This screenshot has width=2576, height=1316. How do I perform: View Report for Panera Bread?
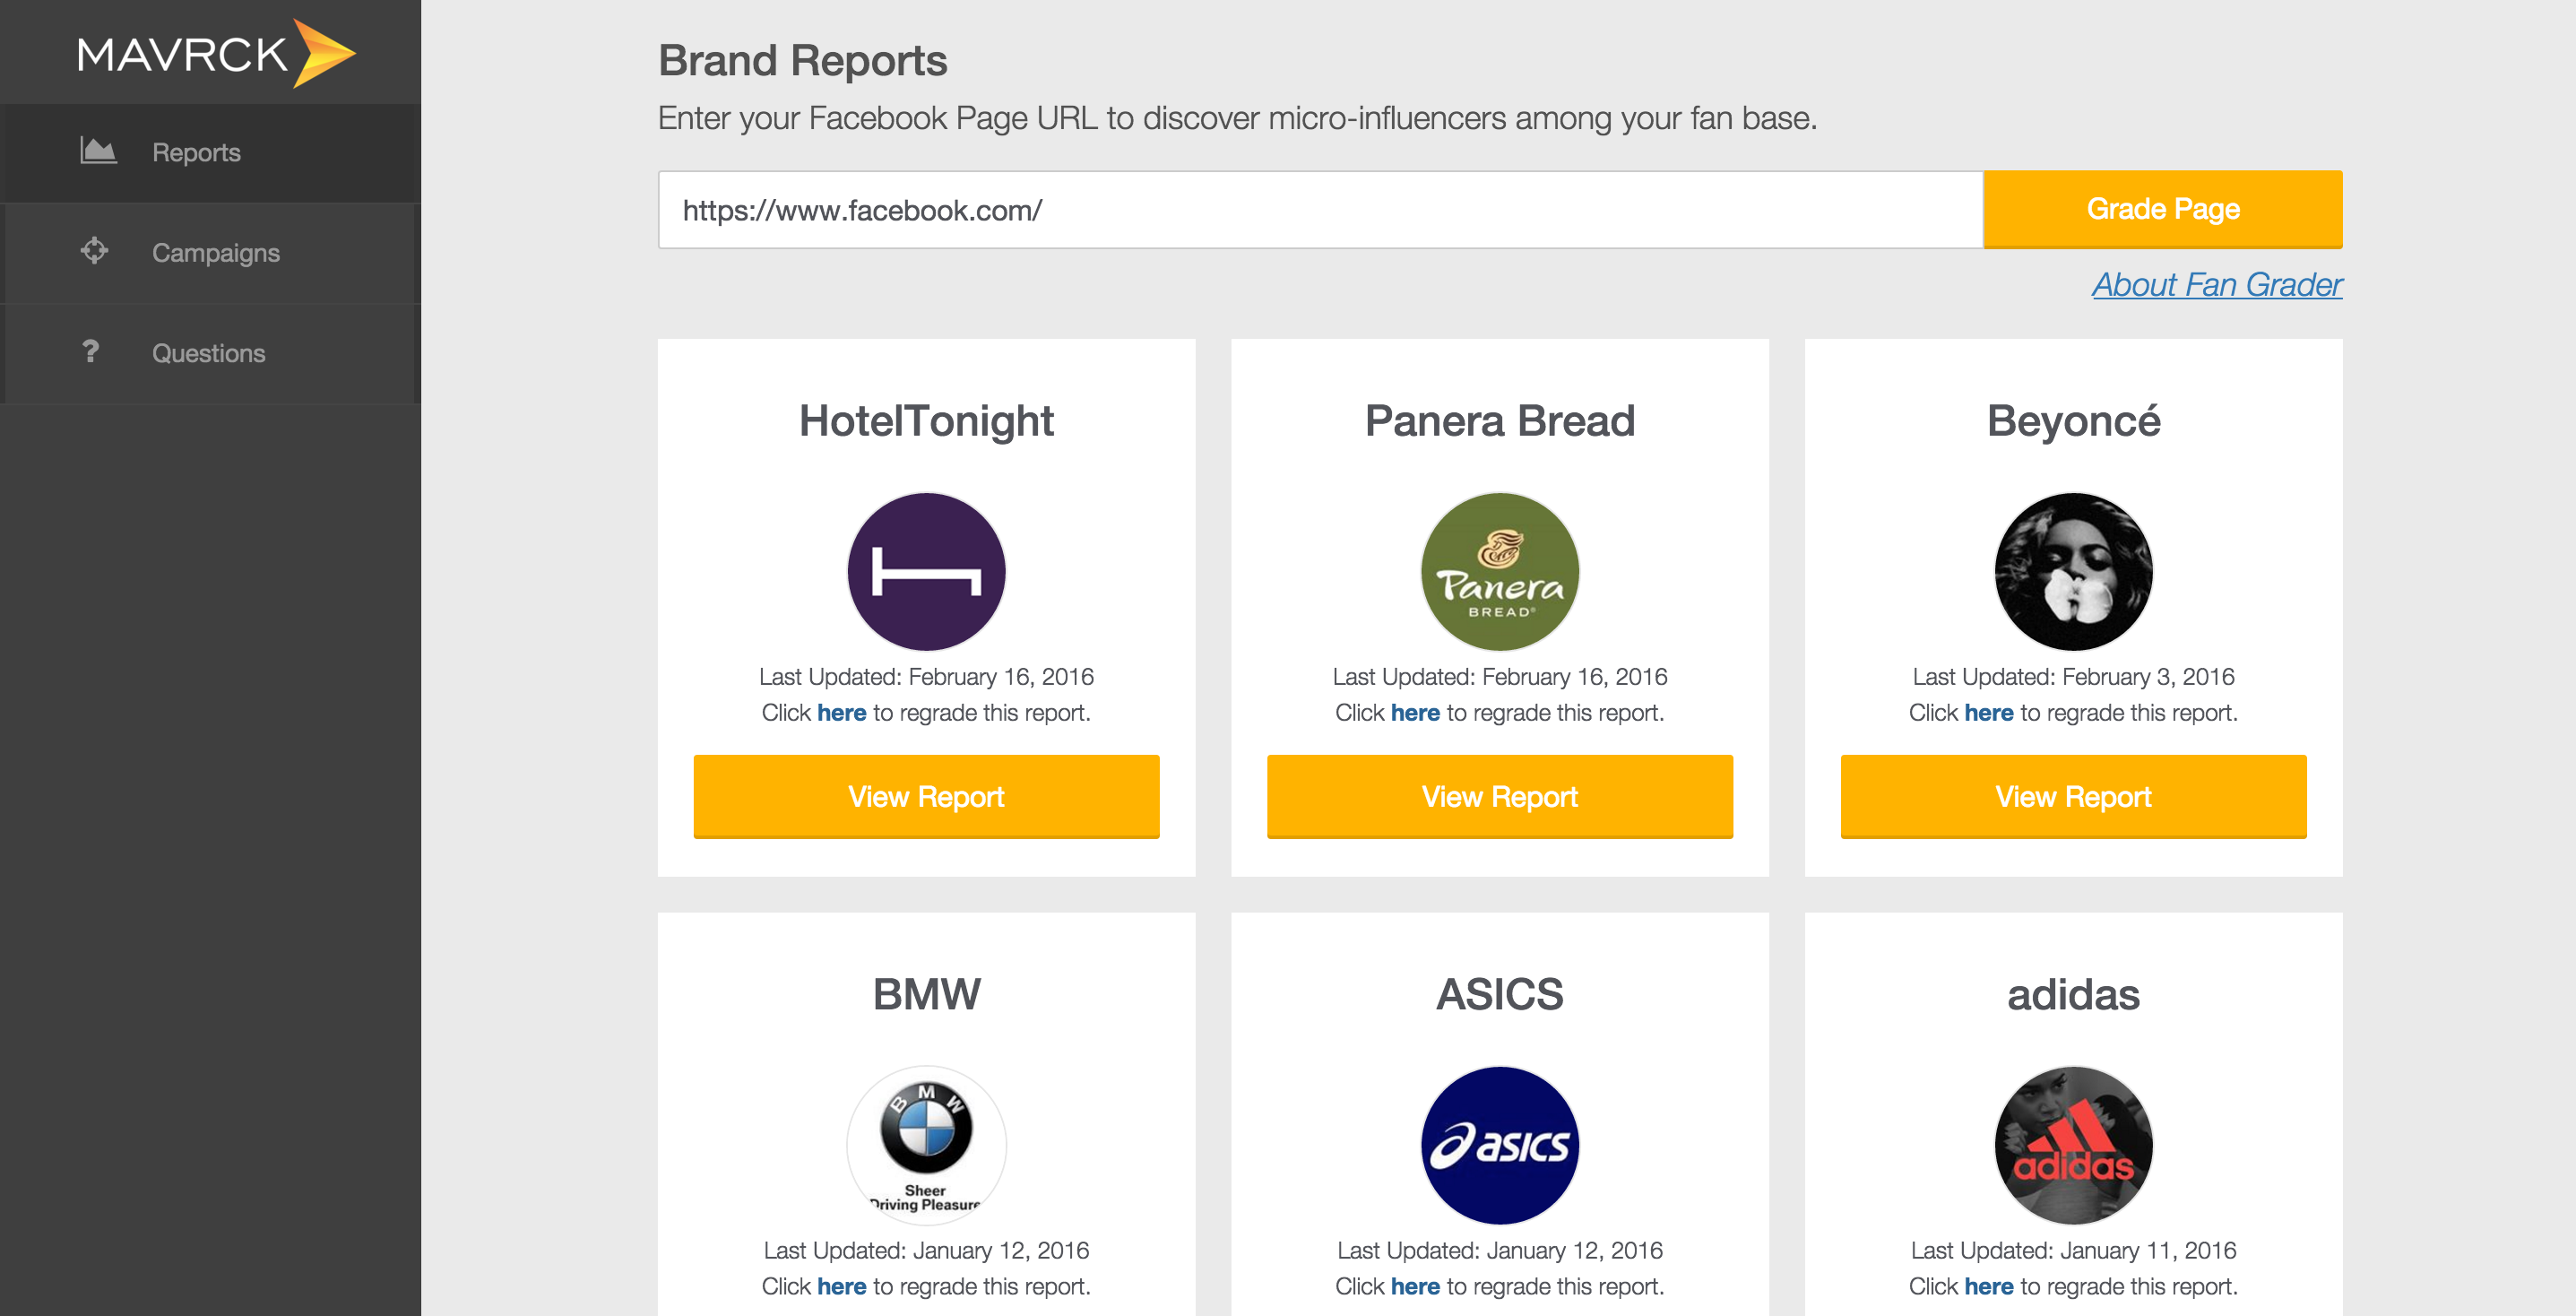click(1499, 796)
